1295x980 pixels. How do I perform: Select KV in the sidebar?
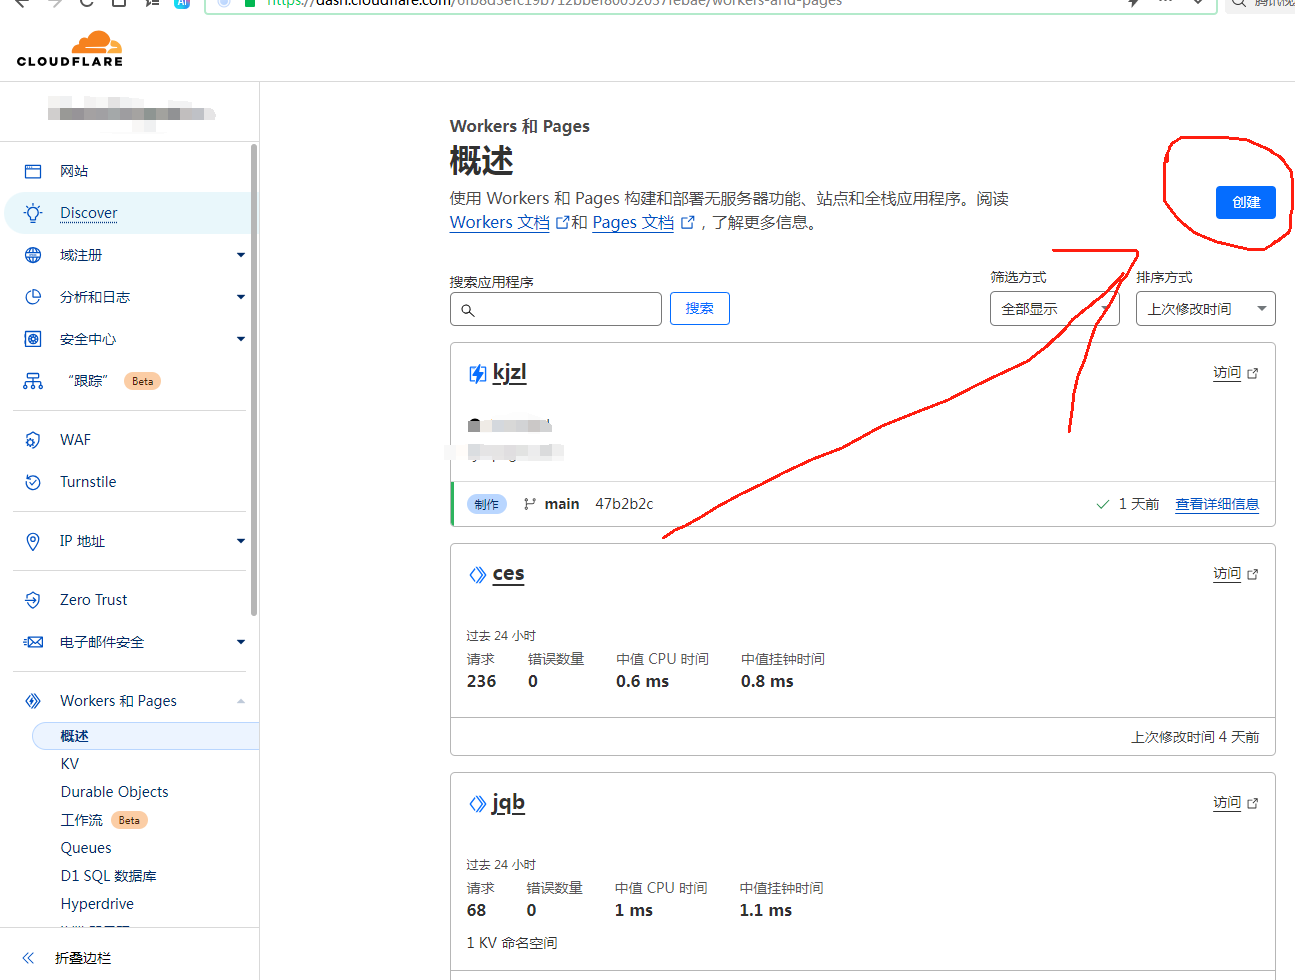pos(70,764)
